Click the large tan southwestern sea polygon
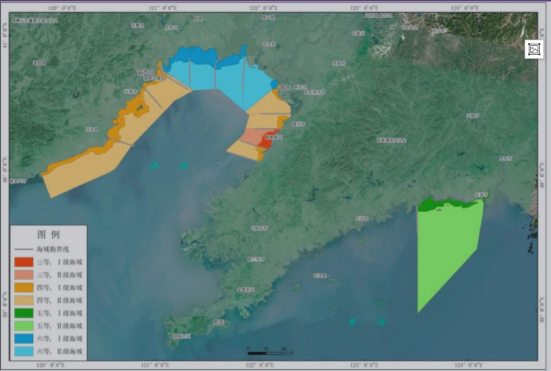The image size is (551, 371). [83, 172]
